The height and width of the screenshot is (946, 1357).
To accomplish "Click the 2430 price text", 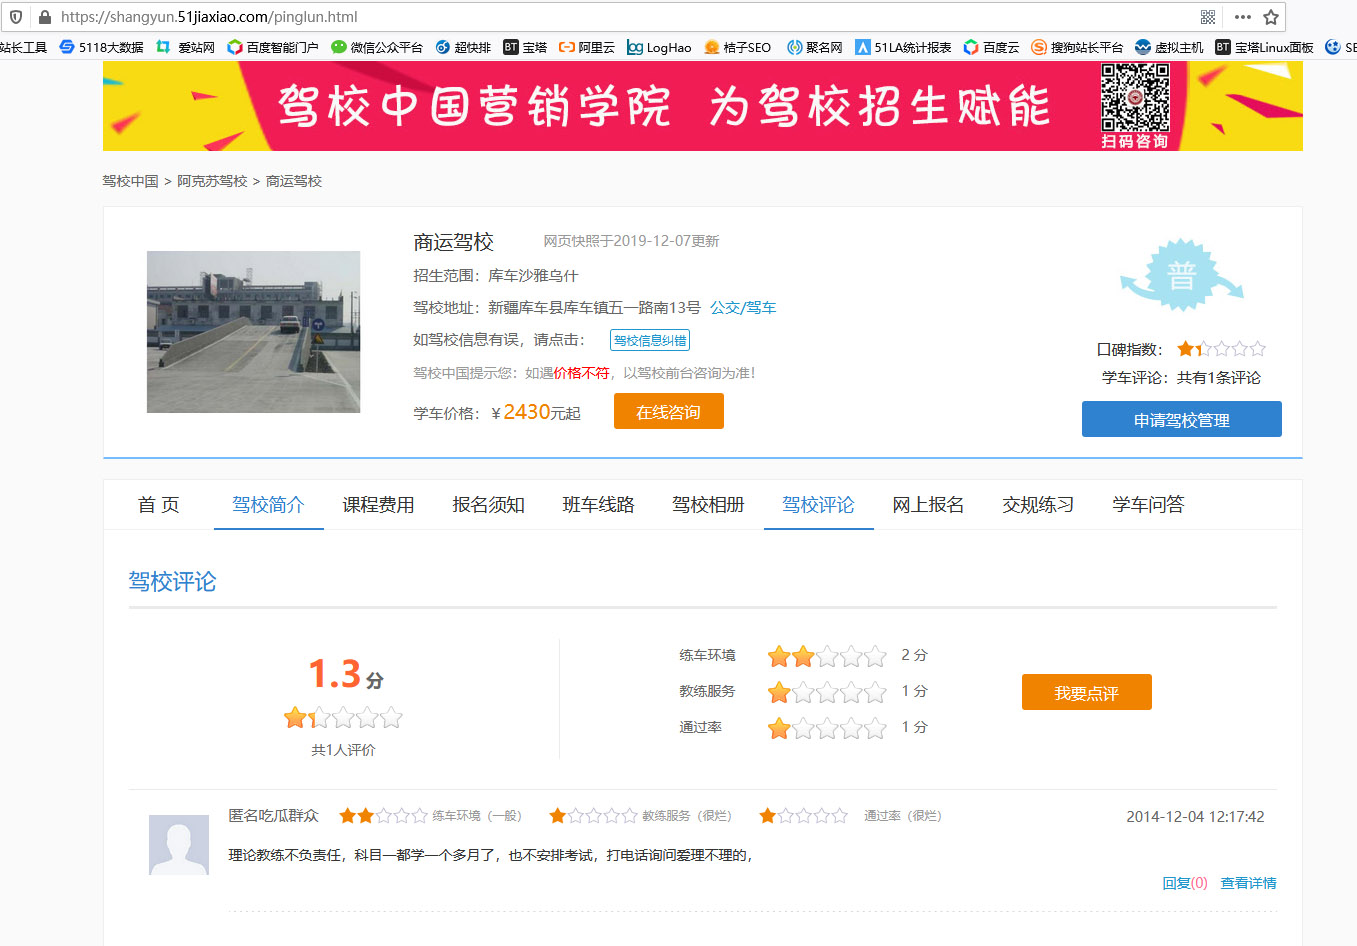I will [x=526, y=412].
